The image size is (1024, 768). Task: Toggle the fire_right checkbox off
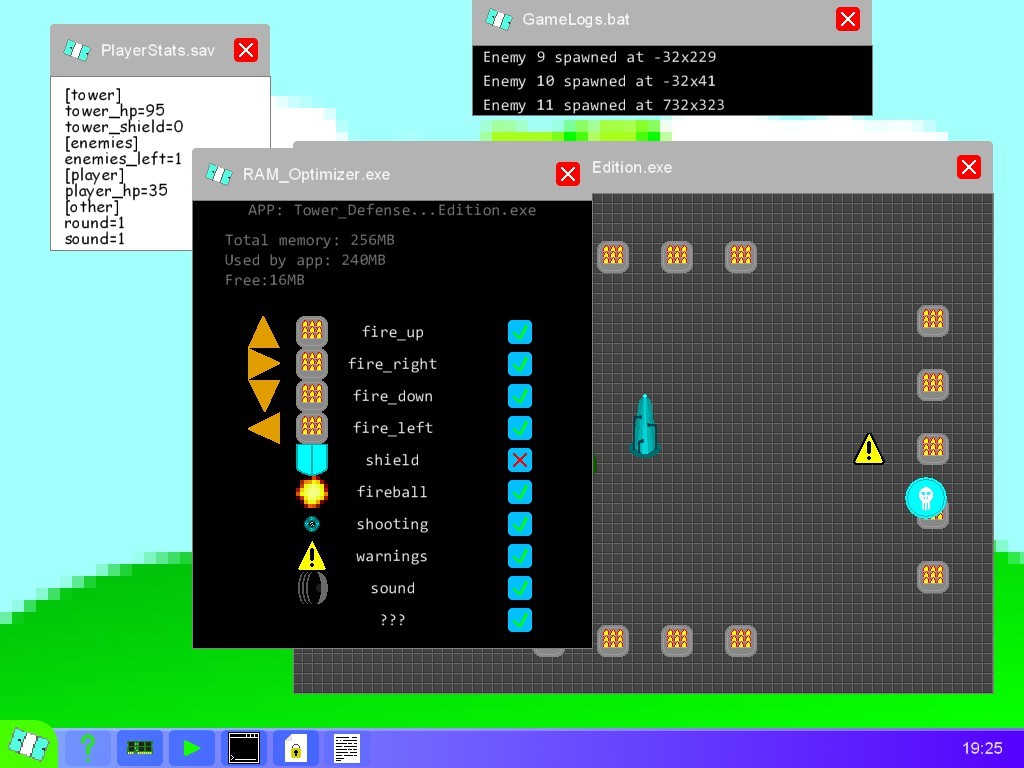pyautogui.click(x=519, y=364)
